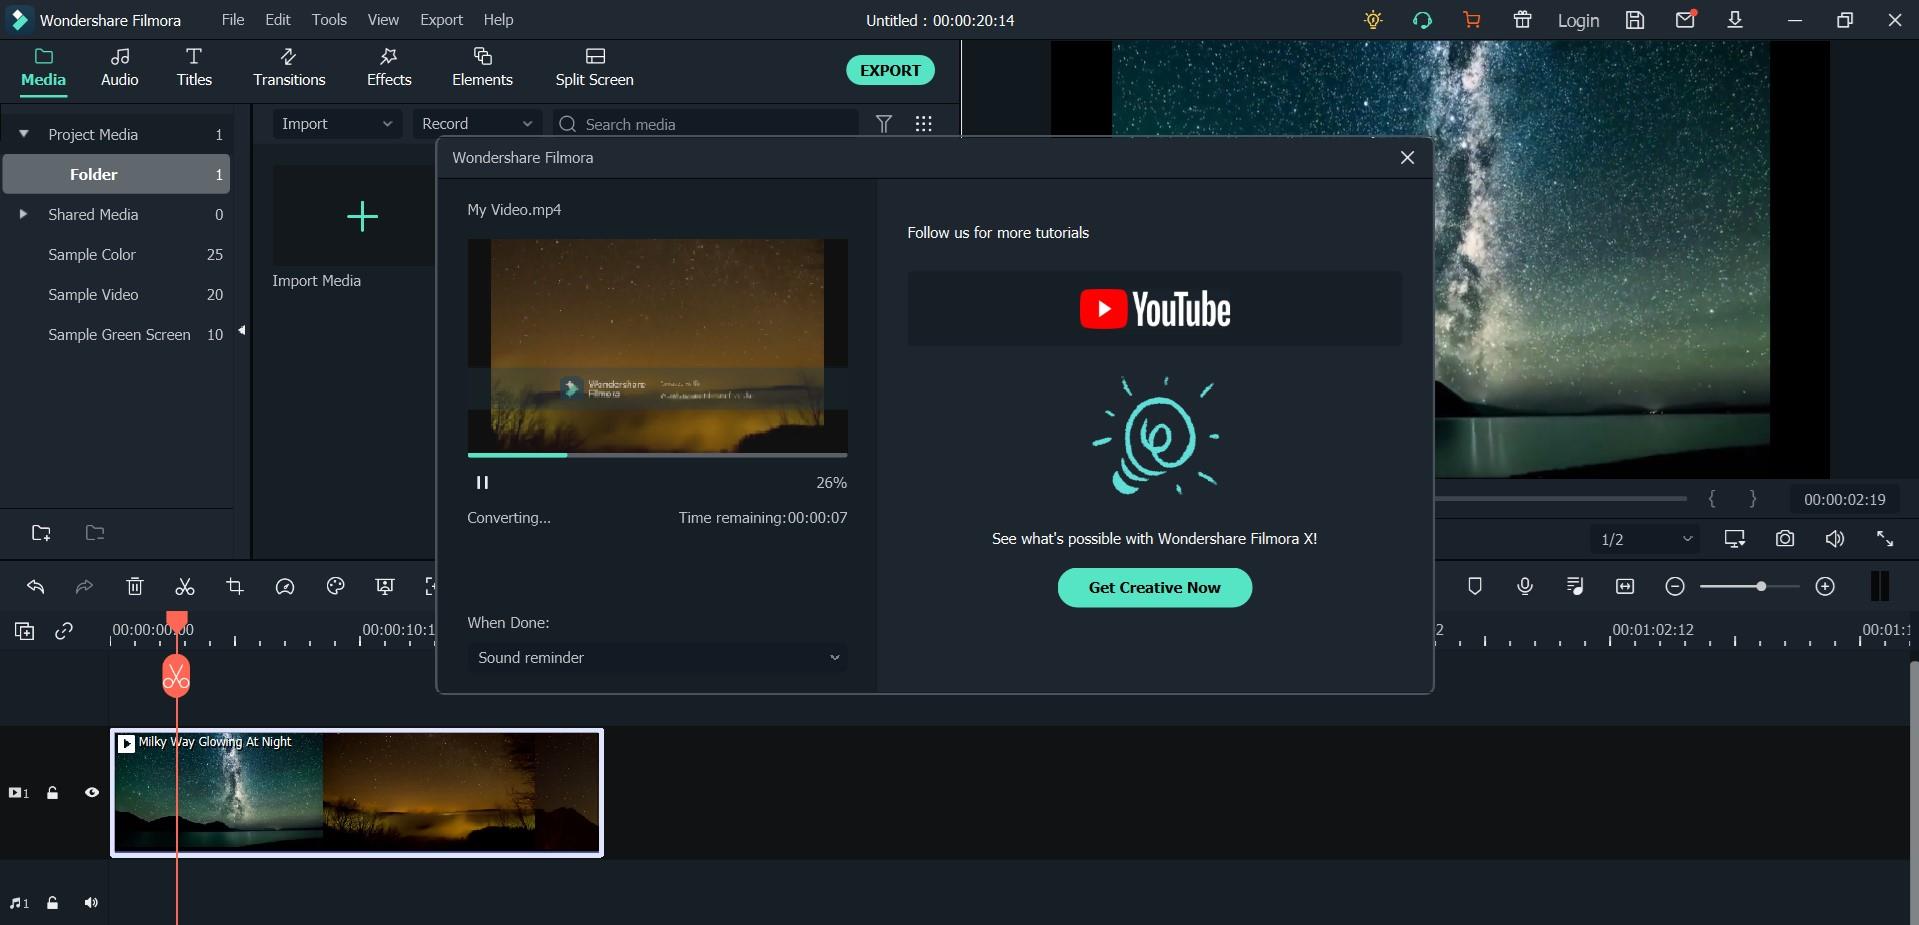
Task: Open filter icon next to search media
Action: click(x=884, y=124)
